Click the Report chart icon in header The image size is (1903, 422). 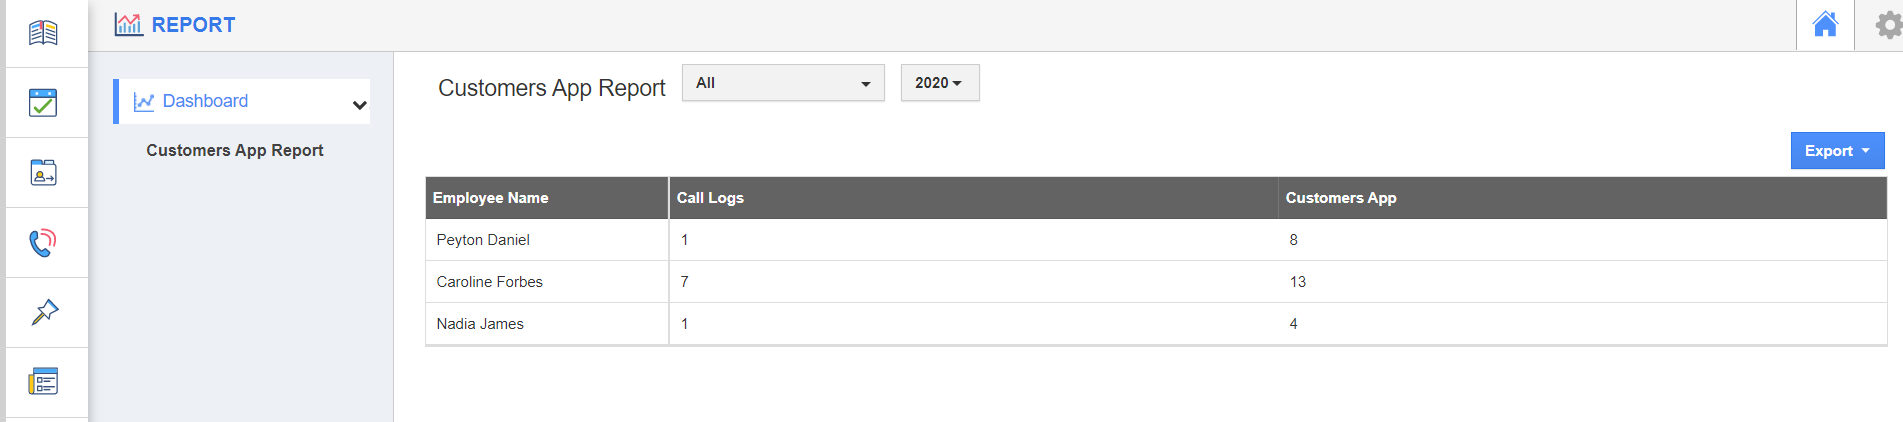pyautogui.click(x=128, y=25)
